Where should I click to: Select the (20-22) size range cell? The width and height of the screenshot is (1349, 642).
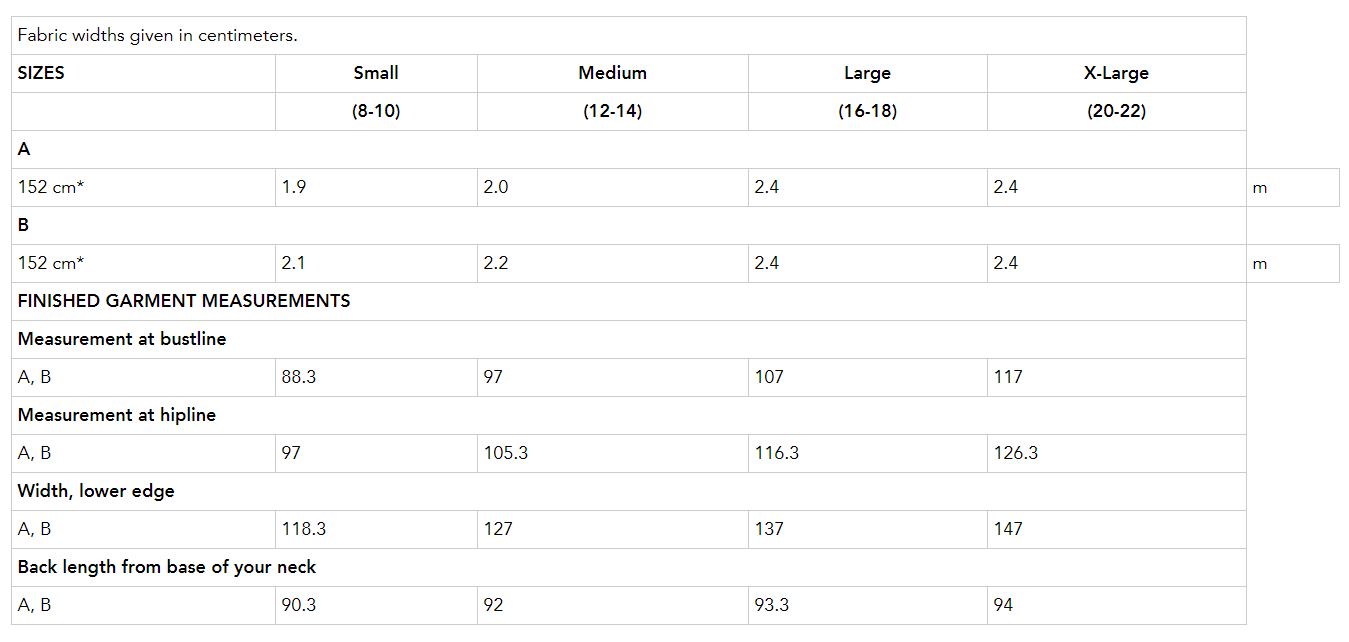(x=1116, y=111)
